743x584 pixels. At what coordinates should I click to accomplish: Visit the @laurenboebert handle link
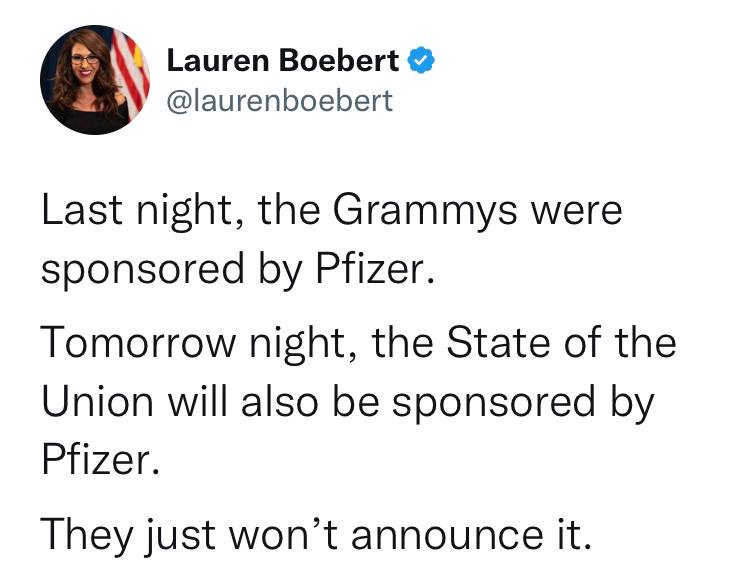[x=280, y=101]
